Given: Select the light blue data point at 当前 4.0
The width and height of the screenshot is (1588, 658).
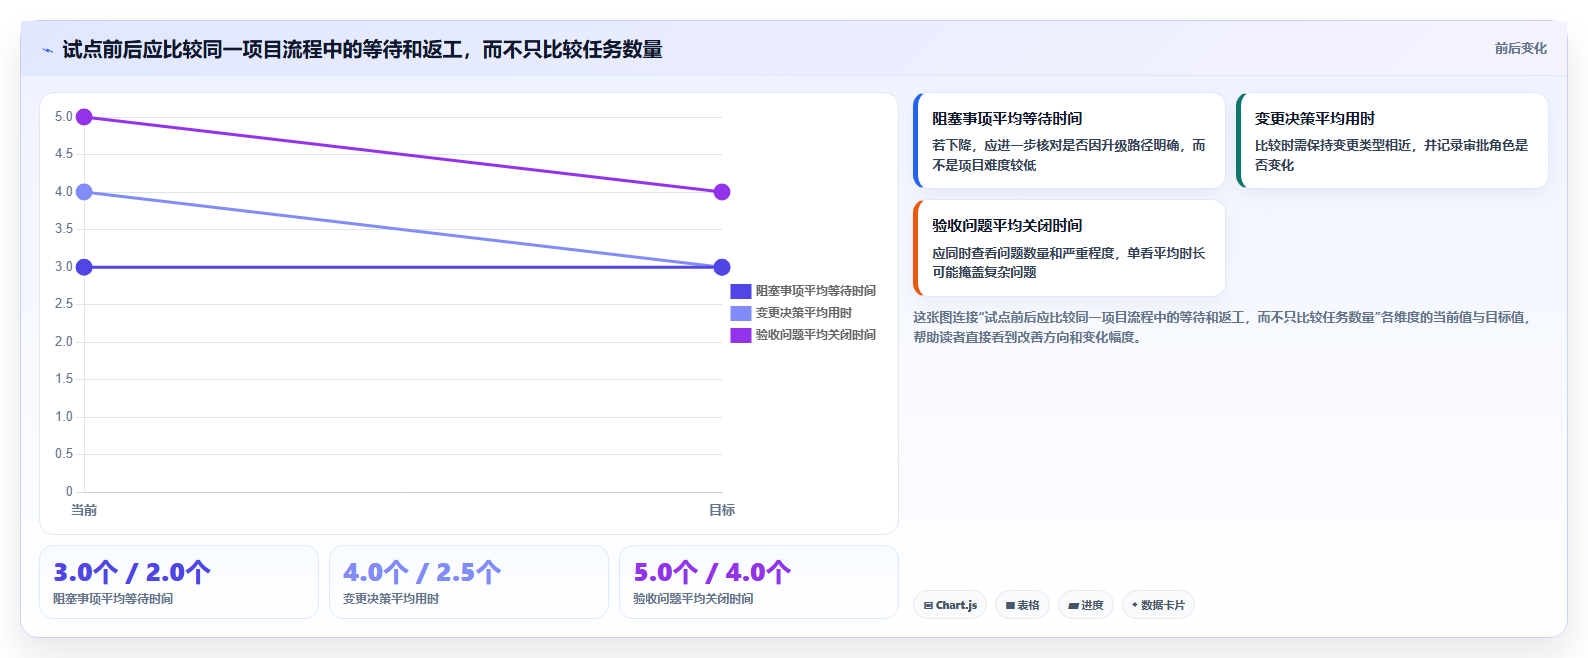Looking at the screenshot, I should [84, 192].
